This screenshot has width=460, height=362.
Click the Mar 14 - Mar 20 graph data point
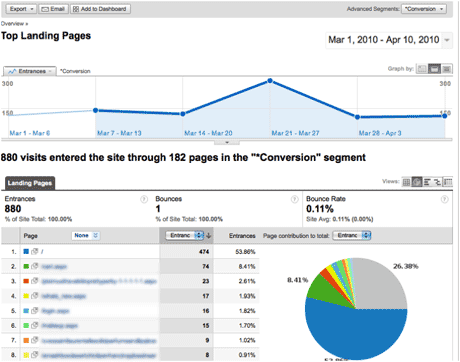click(183, 114)
